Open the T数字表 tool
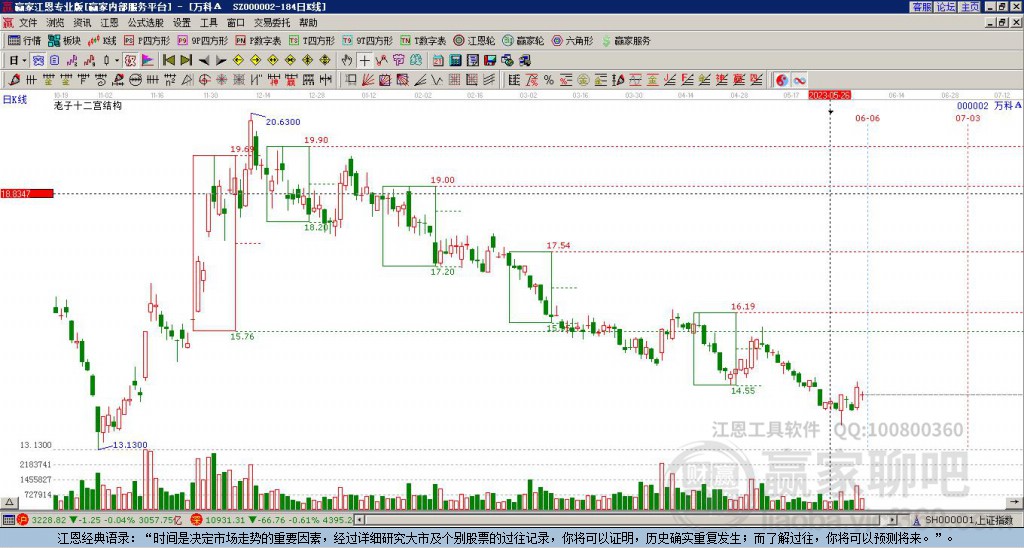 click(x=423, y=40)
